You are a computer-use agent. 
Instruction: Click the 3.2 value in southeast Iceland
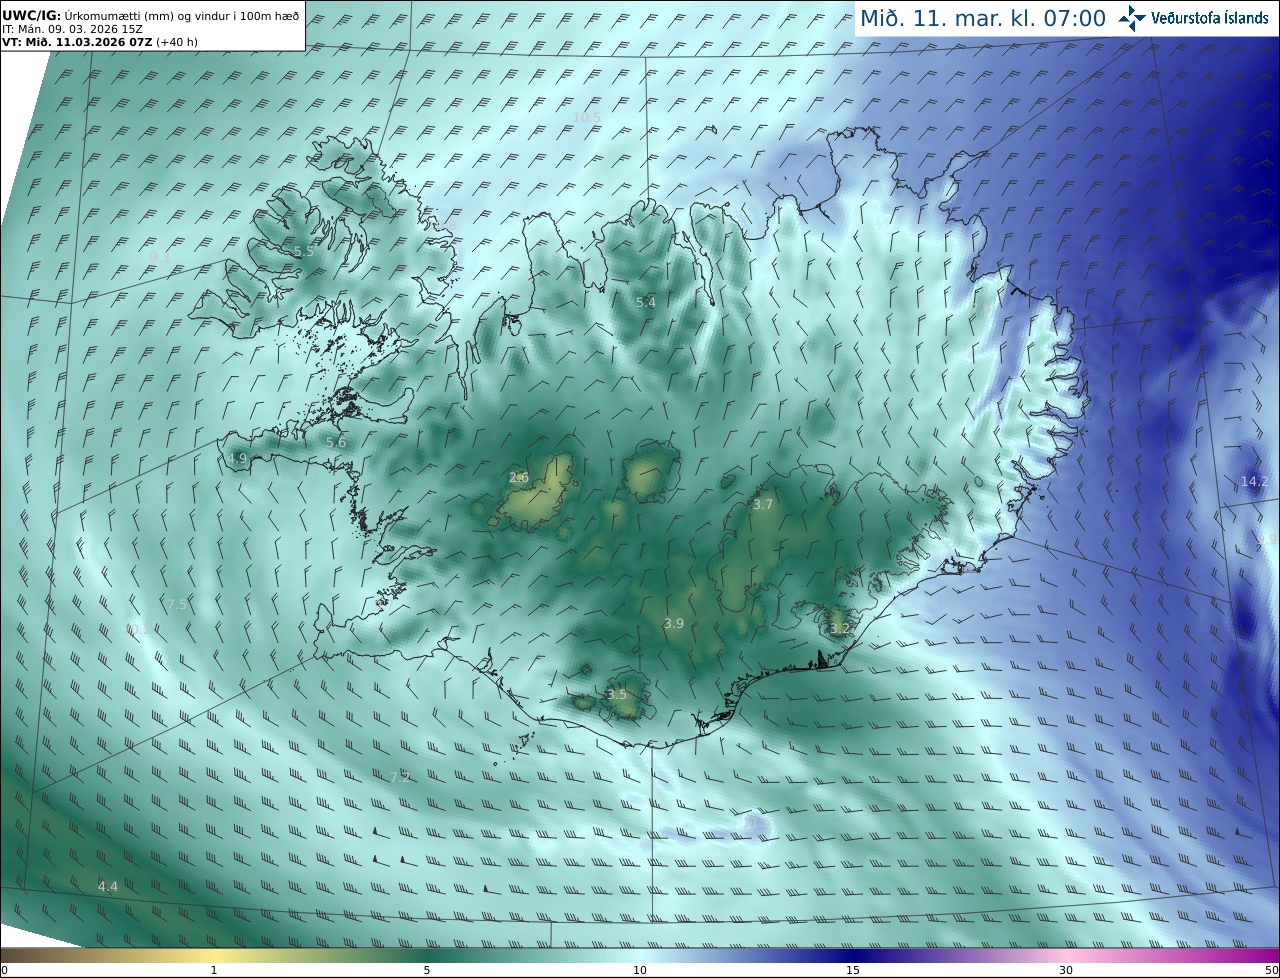click(x=840, y=629)
